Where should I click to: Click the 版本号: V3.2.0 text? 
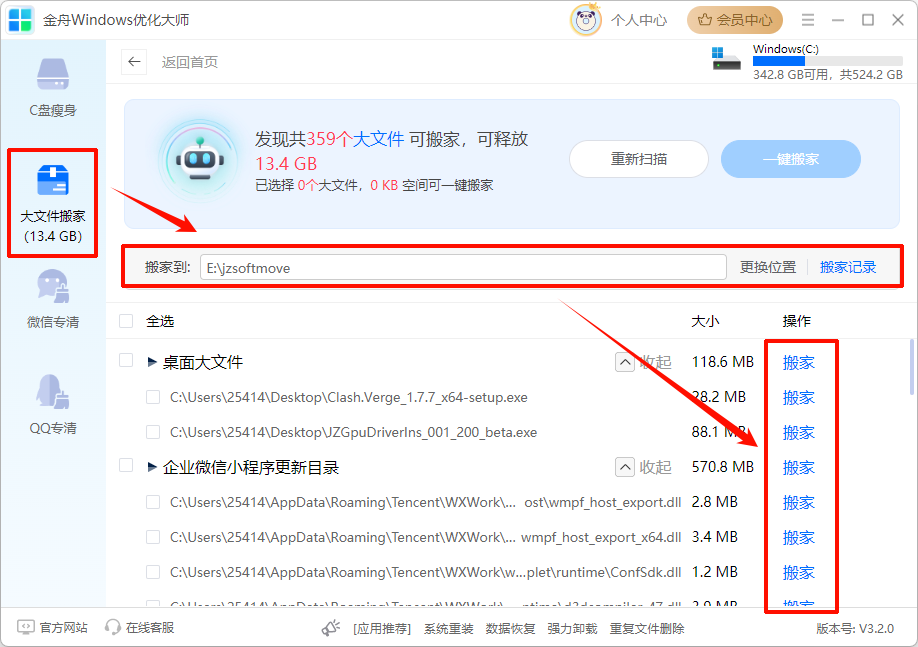(x=855, y=628)
